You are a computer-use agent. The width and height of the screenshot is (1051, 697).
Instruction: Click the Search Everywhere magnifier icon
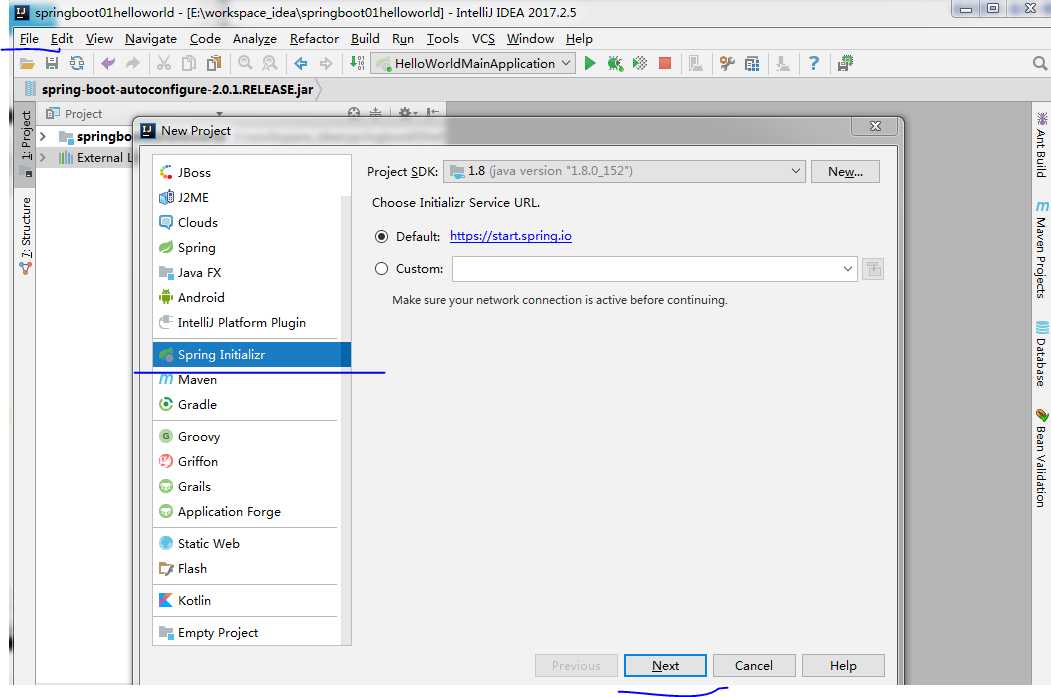[1040, 64]
